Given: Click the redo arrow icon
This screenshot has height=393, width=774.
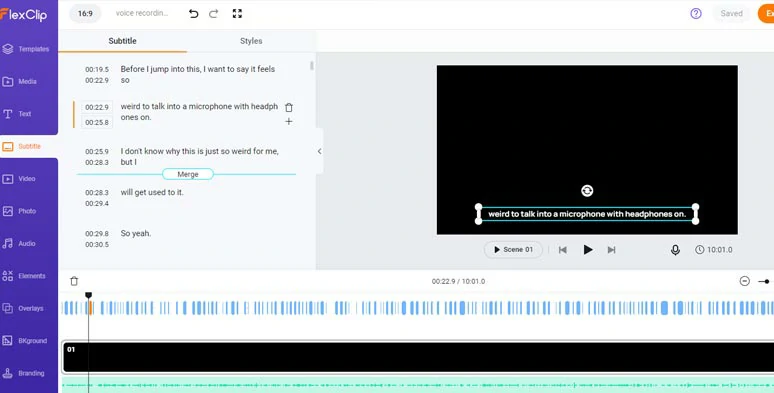Looking at the screenshot, I should (x=213, y=14).
